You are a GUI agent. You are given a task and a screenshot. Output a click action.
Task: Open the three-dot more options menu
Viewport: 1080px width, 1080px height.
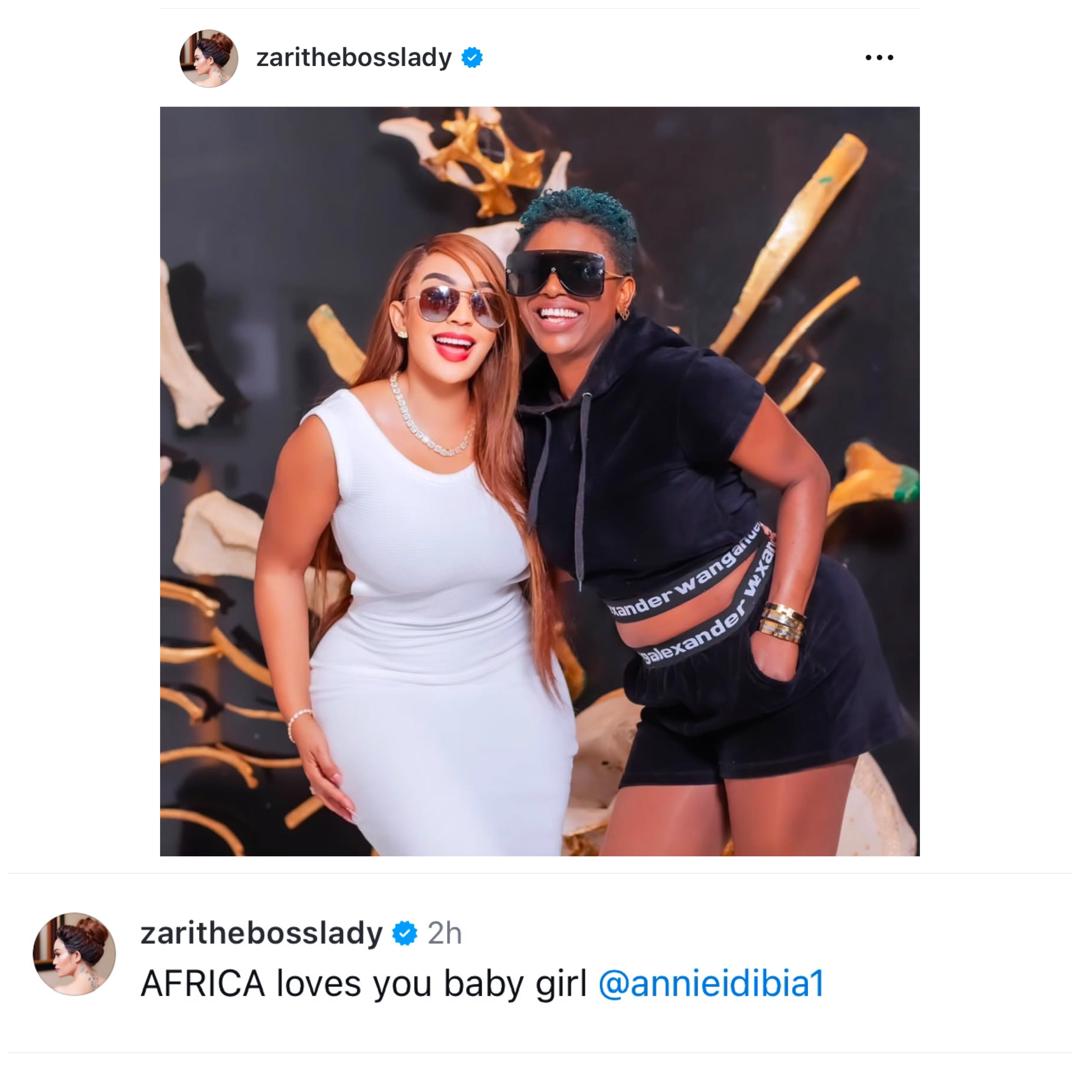[879, 58]
